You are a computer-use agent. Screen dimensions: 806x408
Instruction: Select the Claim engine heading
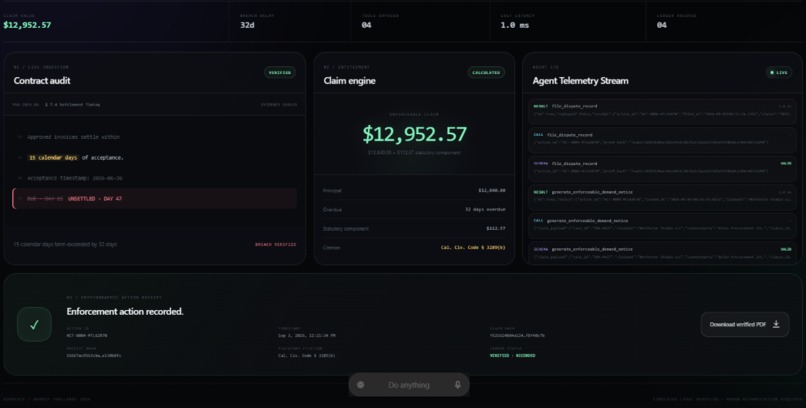click(x=350, y=81)
